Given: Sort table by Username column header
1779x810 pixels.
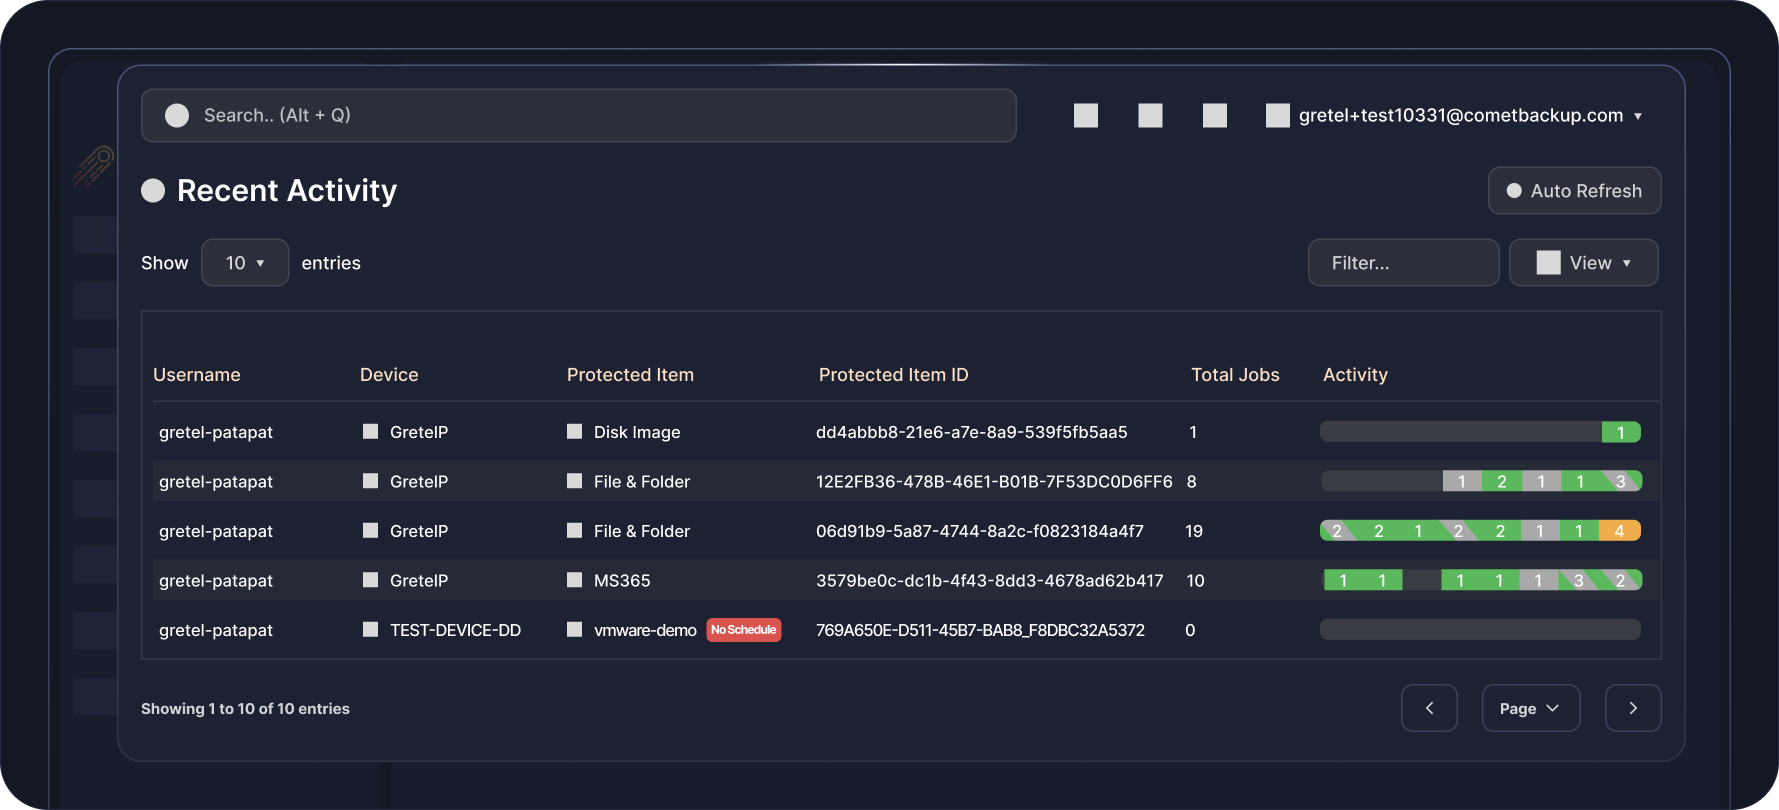Looking at the screenshot, I should point(197,375).
